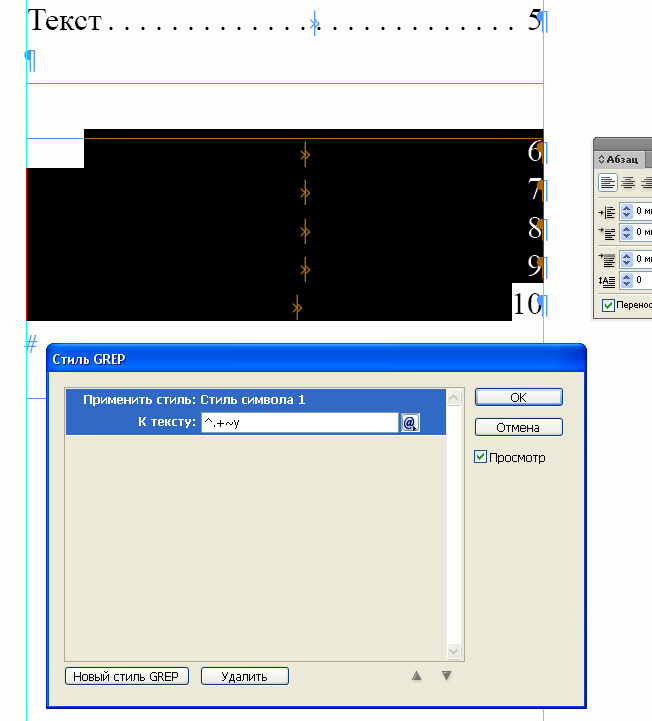Select the align center paragraph icon
Screen dimensions: 652x721
tap(628, 183)
